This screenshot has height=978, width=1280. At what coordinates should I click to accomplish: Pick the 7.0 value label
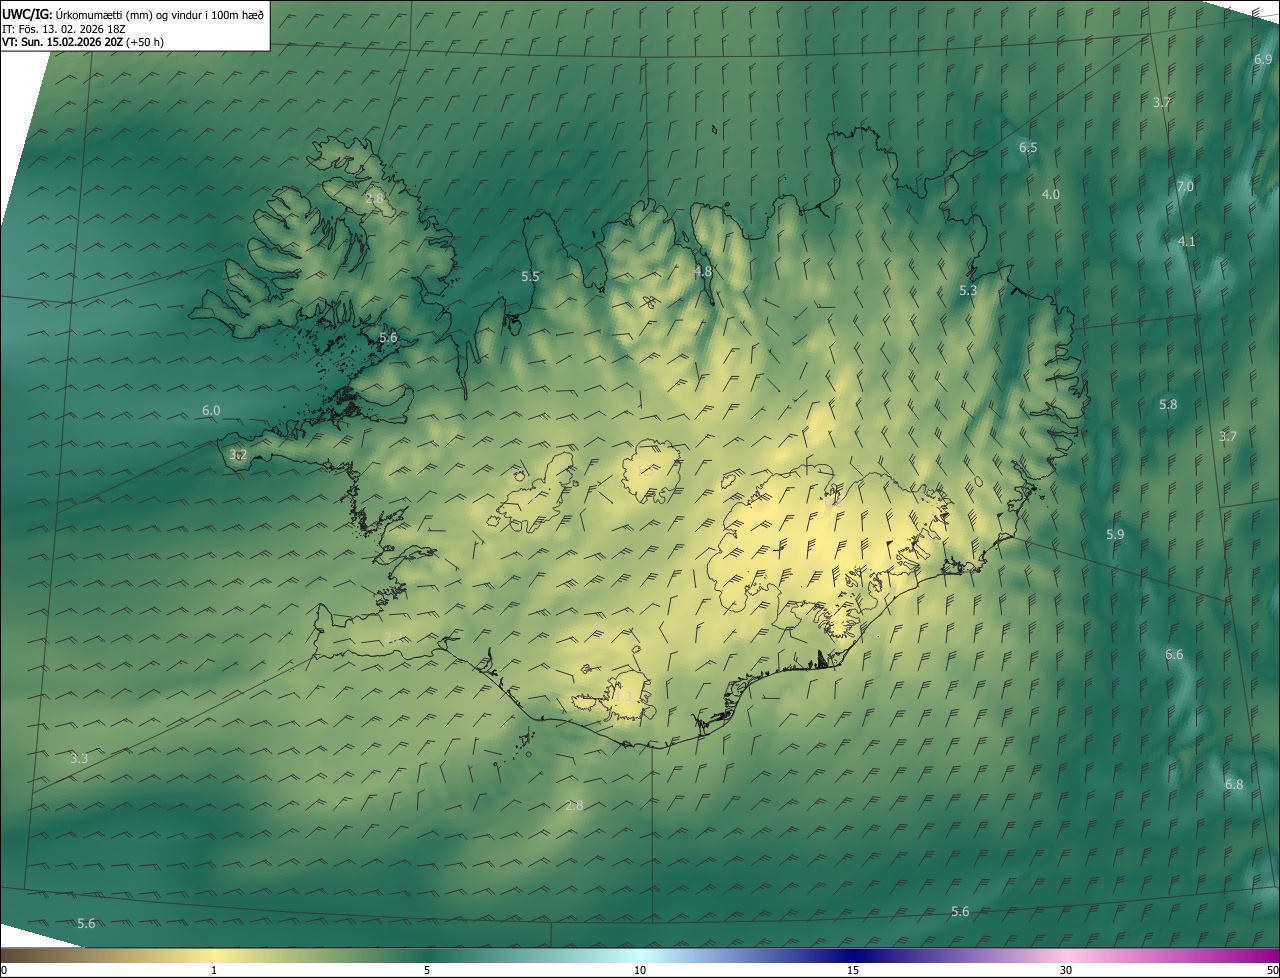[x=1185, y=186]
